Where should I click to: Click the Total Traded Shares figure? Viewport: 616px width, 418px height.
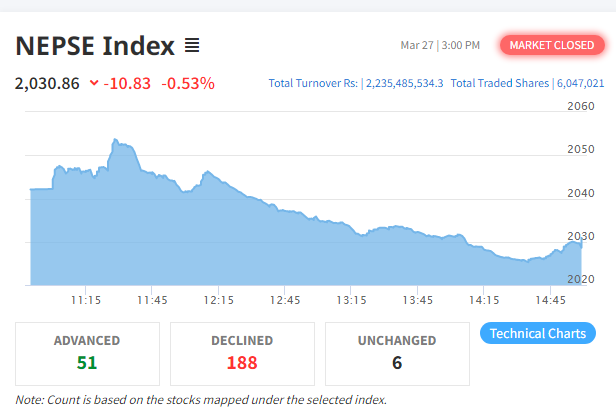pyautogui.click(x=580, y=83)
